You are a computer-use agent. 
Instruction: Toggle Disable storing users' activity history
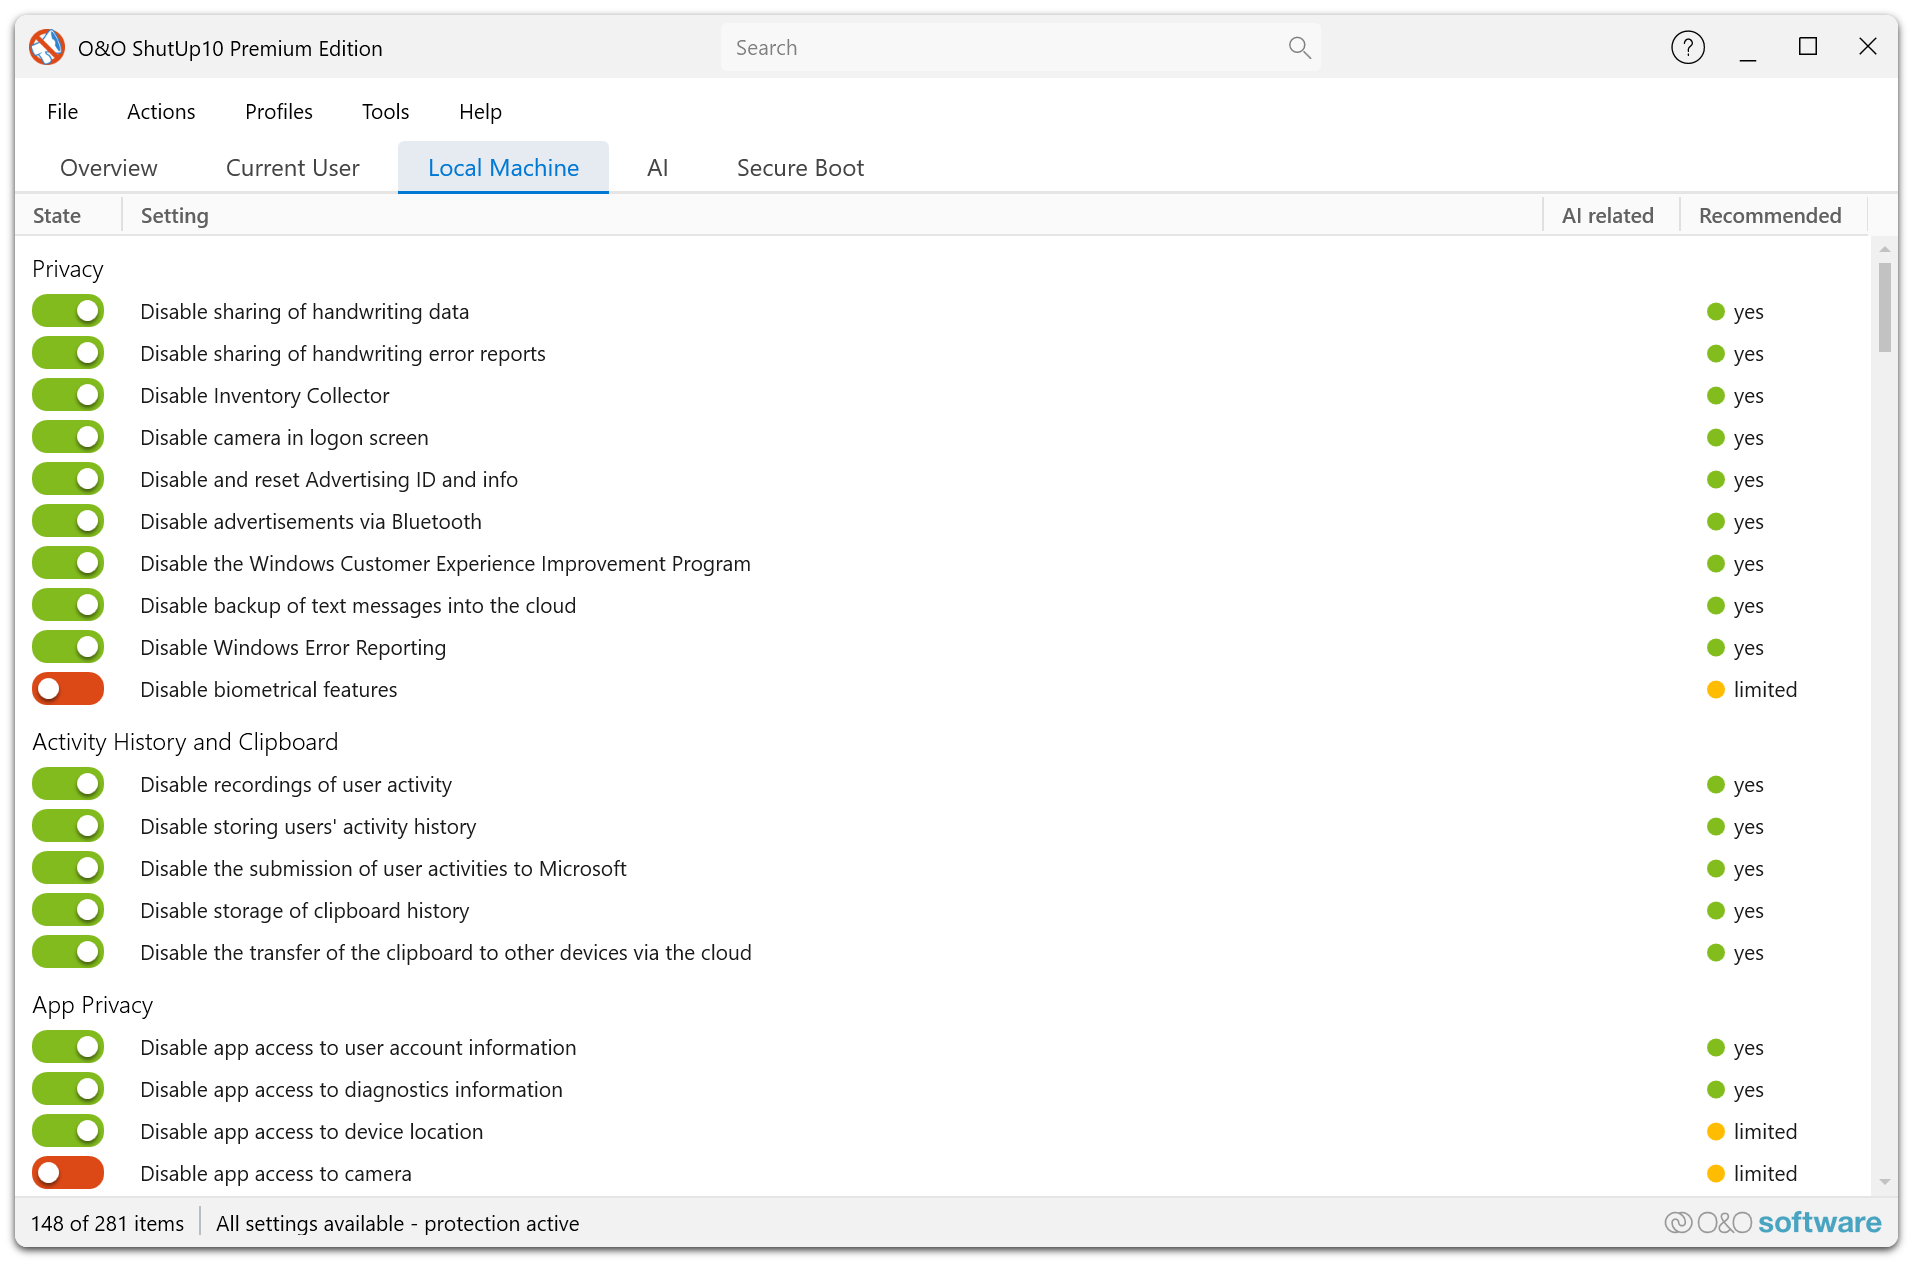pyautogui.click(x=68, y=826)
